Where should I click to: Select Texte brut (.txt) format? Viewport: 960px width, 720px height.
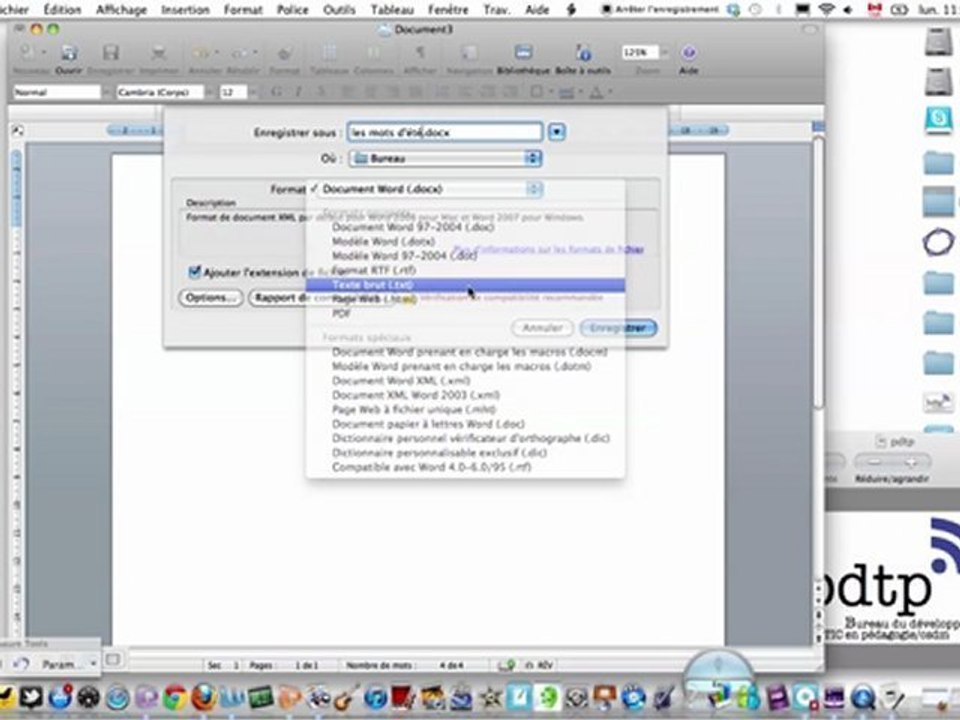coord(465,285)
